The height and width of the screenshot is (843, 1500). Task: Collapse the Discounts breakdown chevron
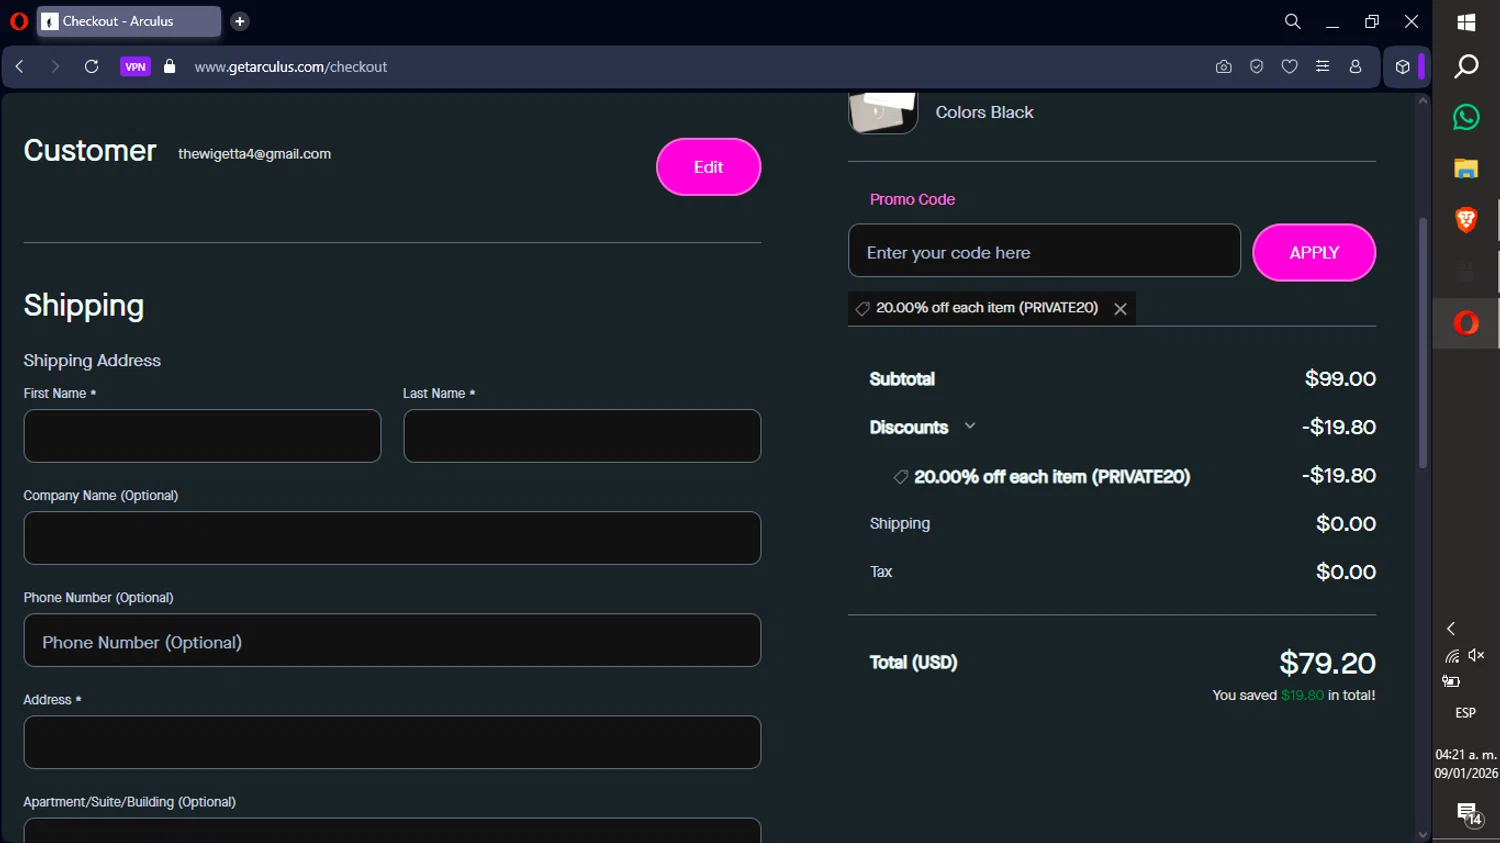tap(969, 426)
